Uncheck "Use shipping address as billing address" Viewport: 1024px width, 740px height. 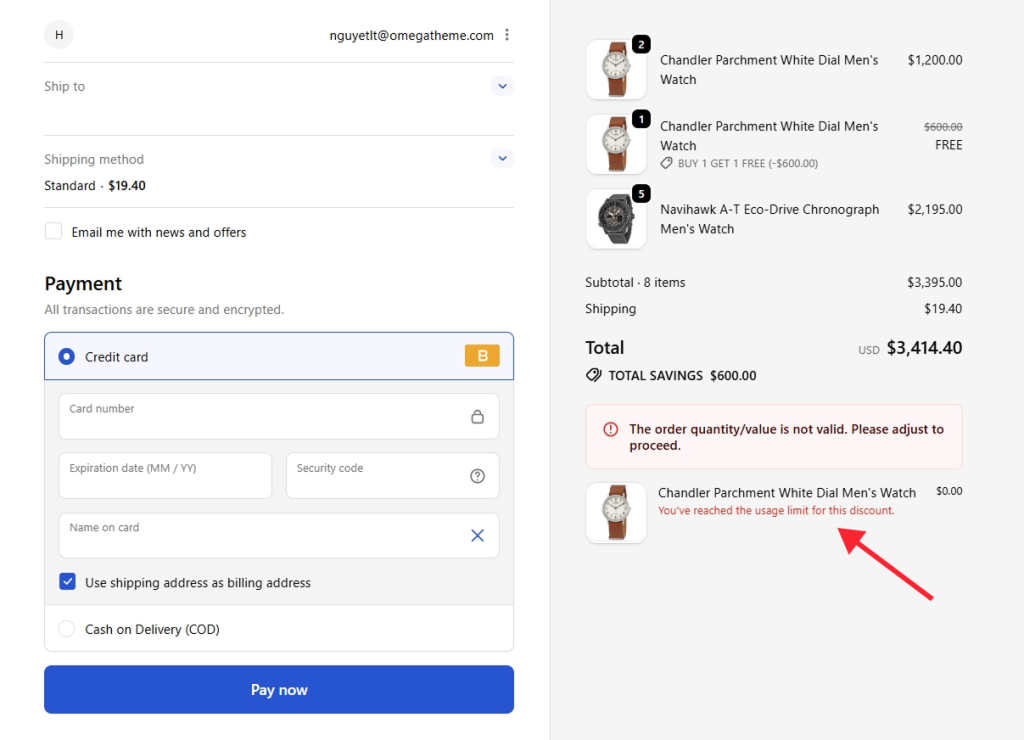(66, 581)
